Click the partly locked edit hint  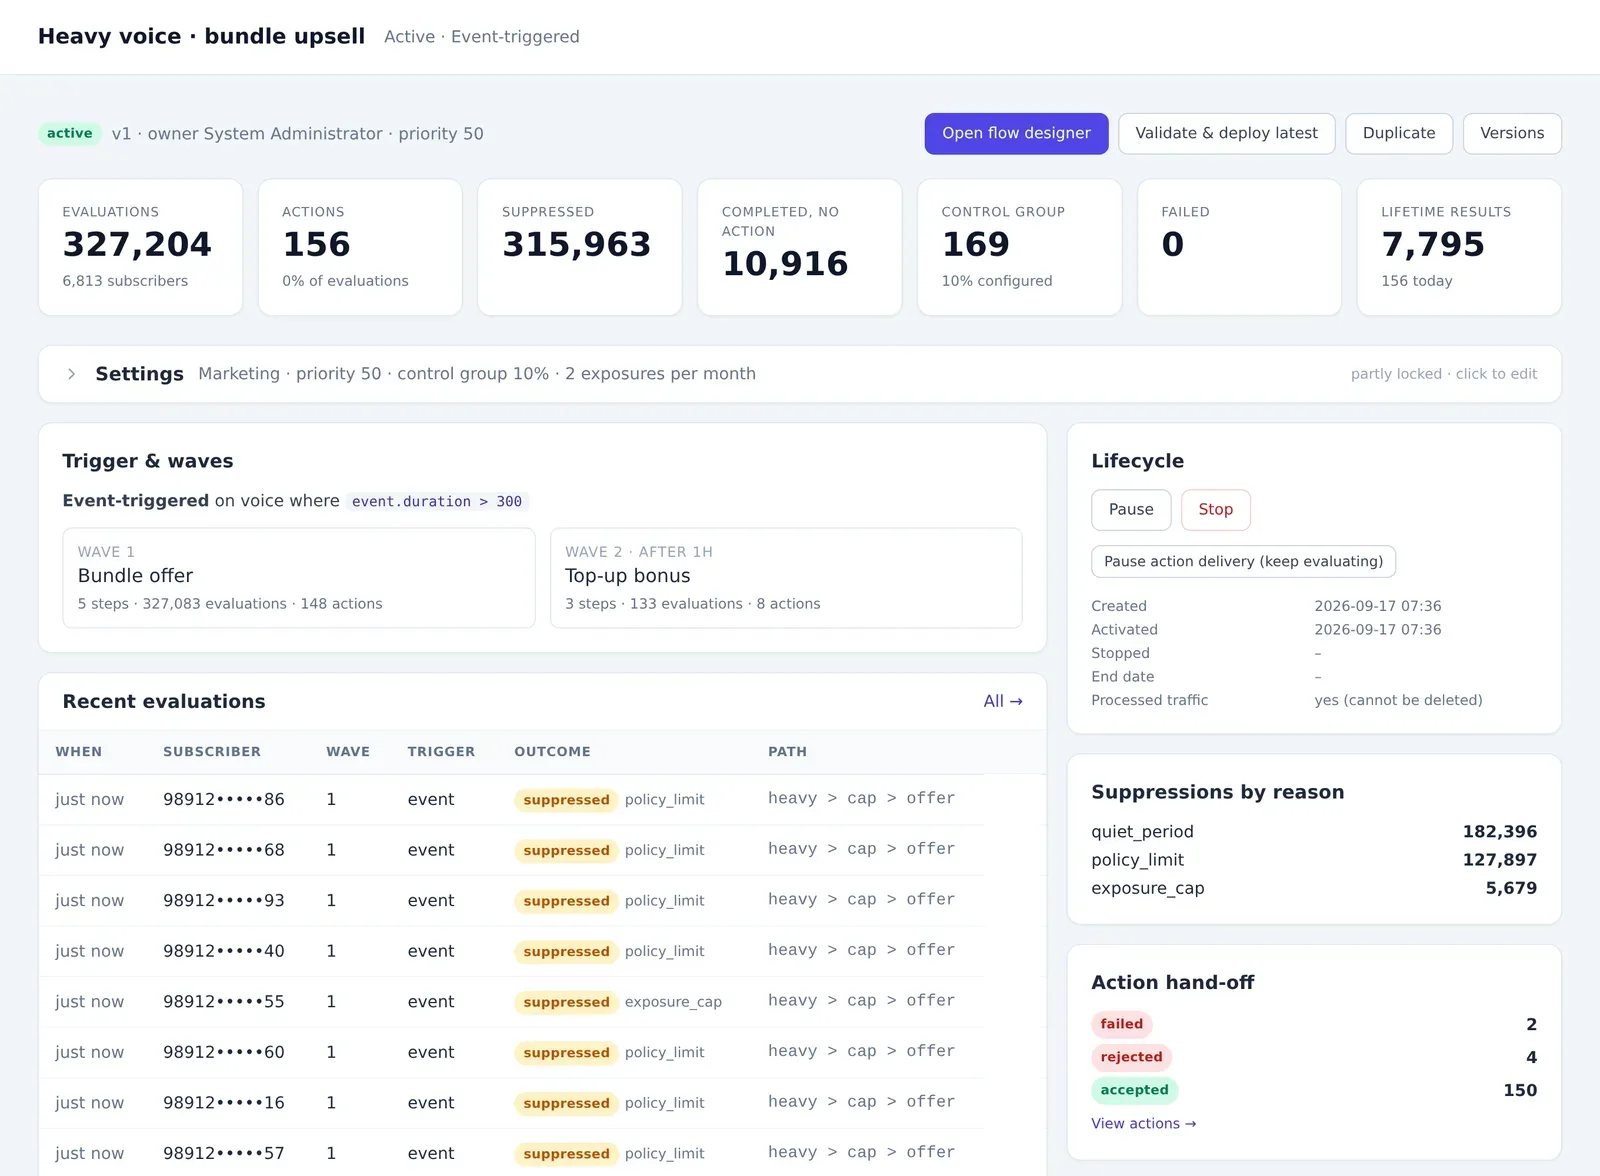click(1443, 374)
